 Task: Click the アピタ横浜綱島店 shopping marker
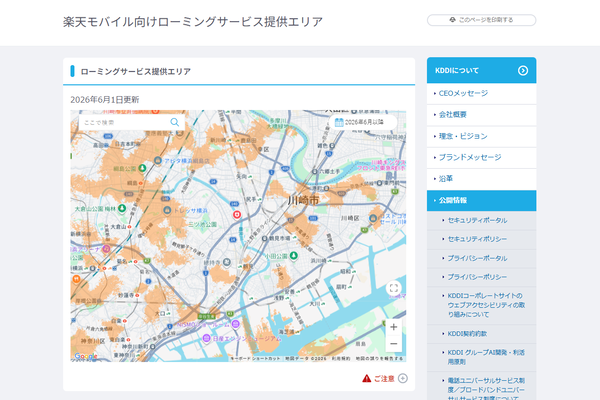pyautogui.click(x=158, y=160)
